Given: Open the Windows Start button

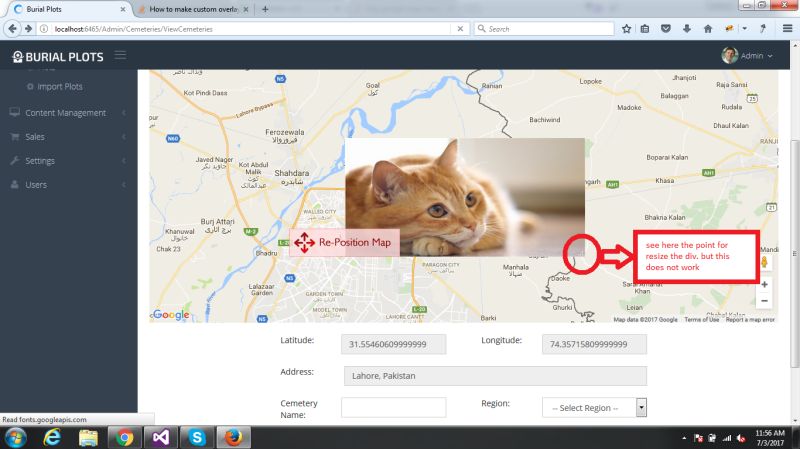Looking at the screenshot, I should click(x=15, y=438).
